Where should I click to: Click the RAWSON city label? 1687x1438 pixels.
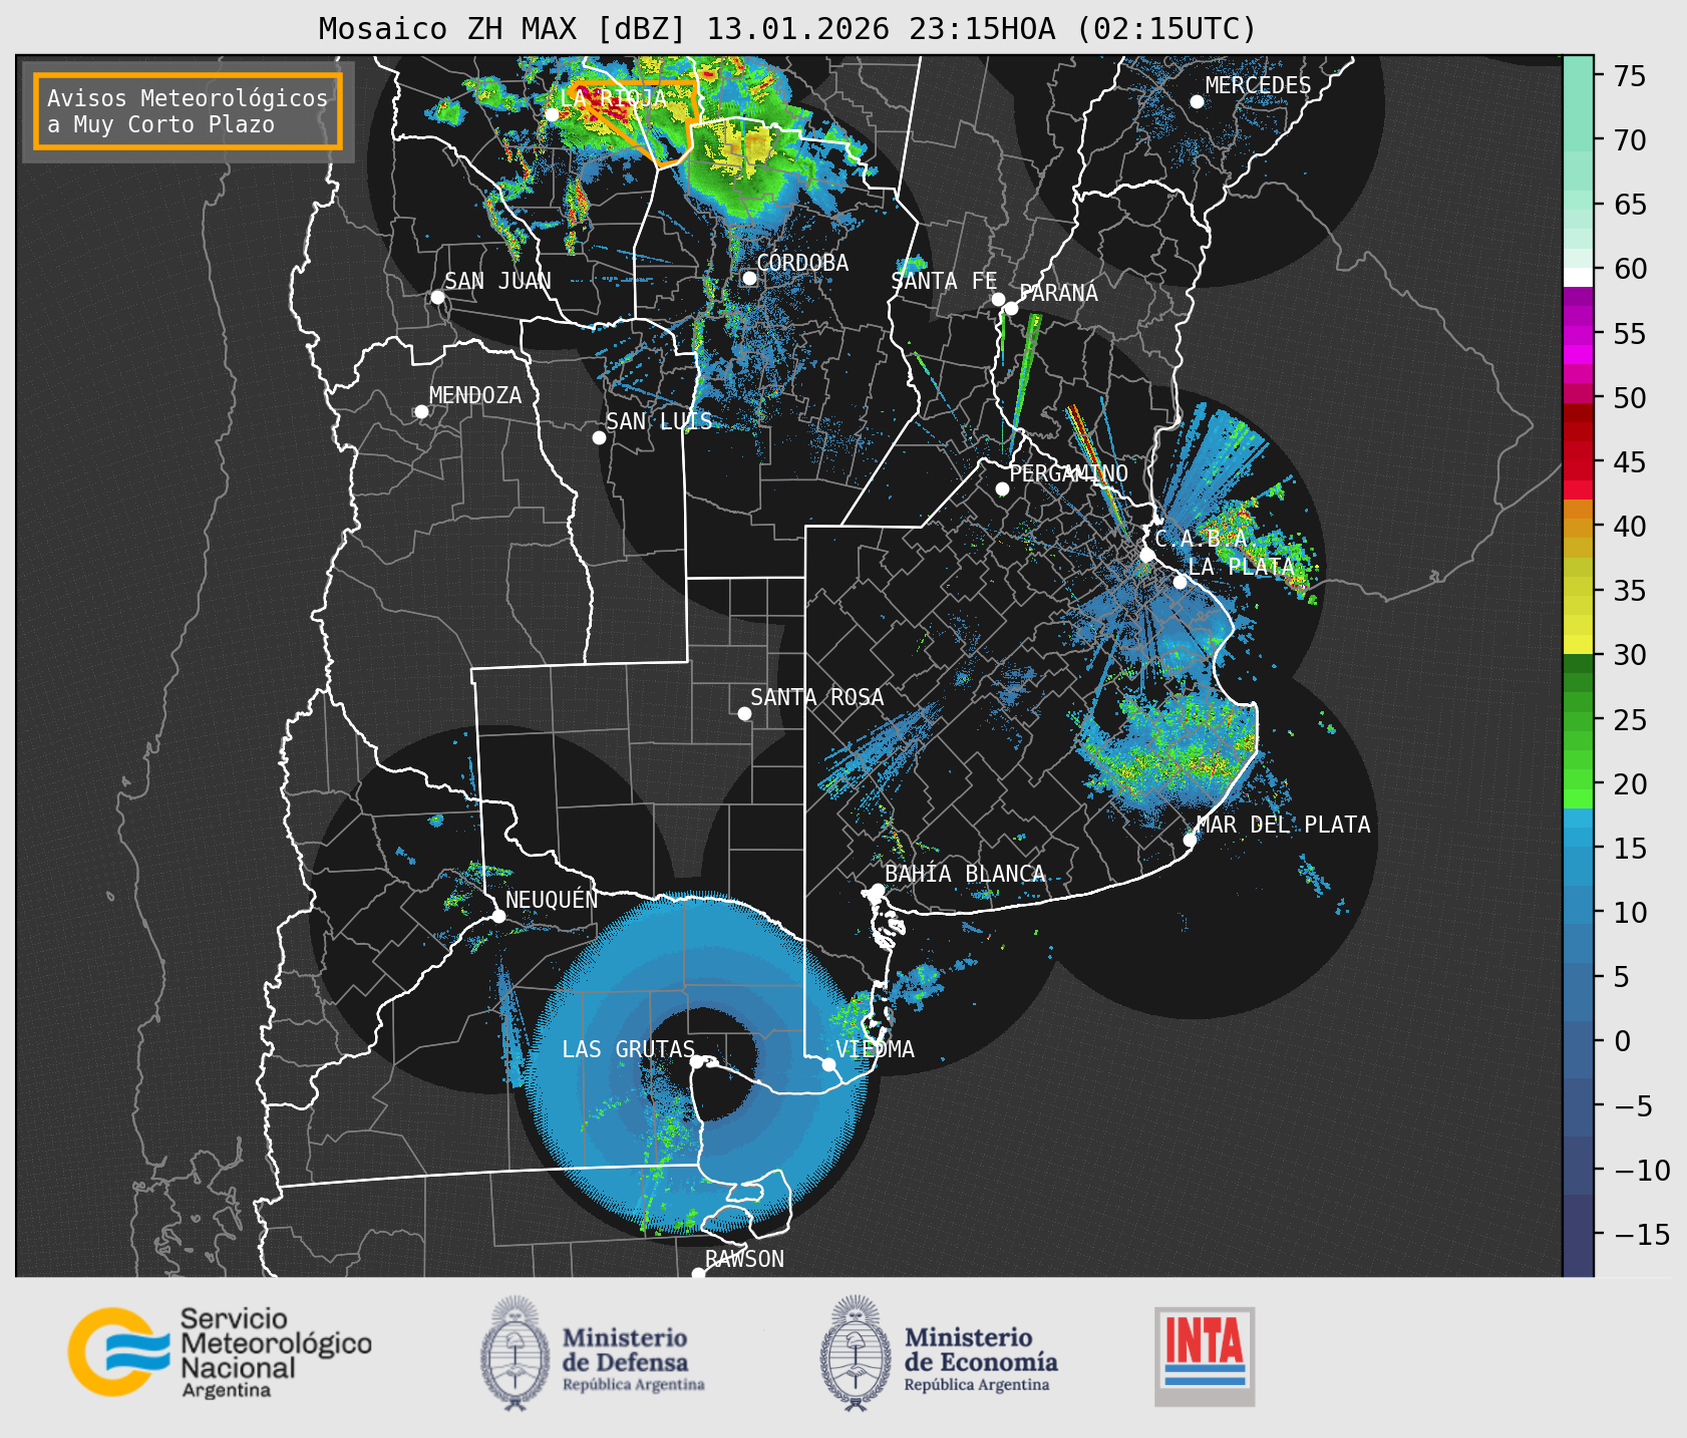click(744, 1259)
